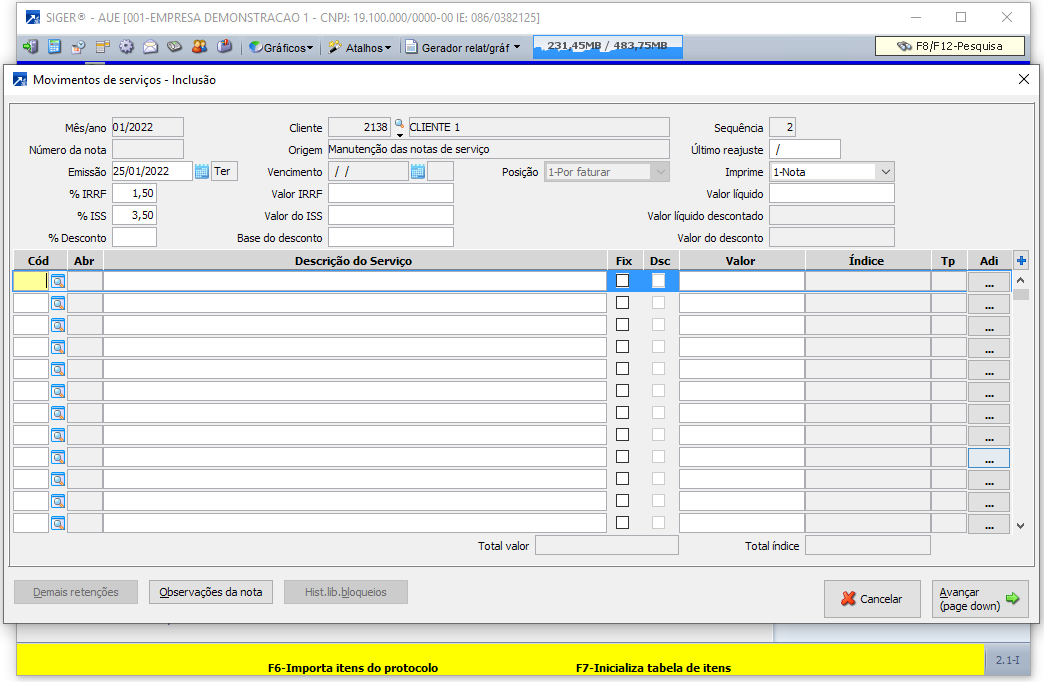Click Avançar (page down) button

tap(980, 599)
